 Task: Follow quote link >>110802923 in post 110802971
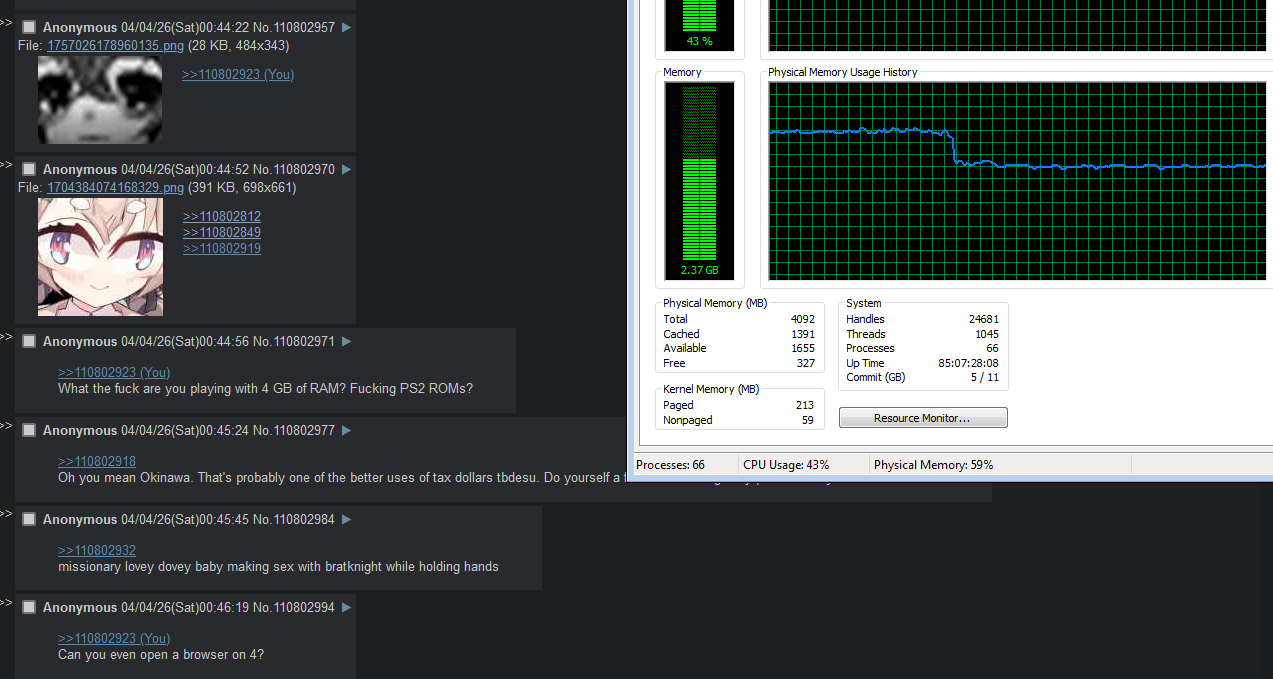(x=114, y=372)
